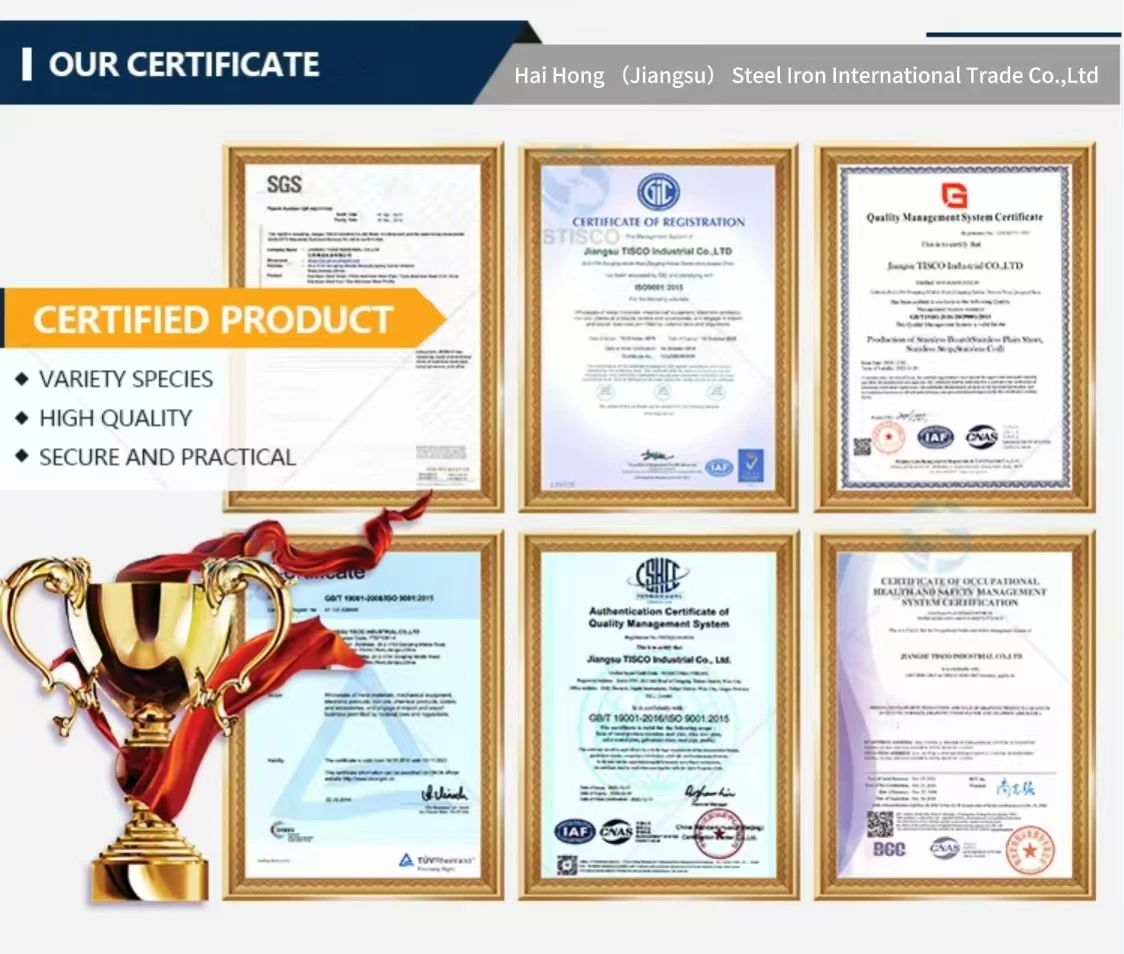
Task: Open the TÜVRheinland certificate image
Action: tap(363, 715)
